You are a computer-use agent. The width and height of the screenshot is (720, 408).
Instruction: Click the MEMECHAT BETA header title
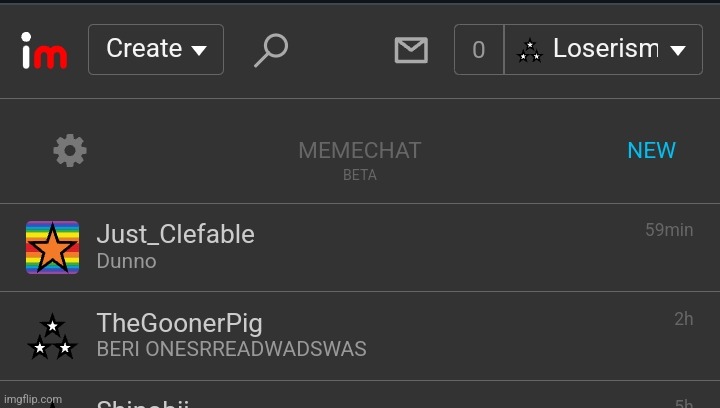[x=360, y=158]
